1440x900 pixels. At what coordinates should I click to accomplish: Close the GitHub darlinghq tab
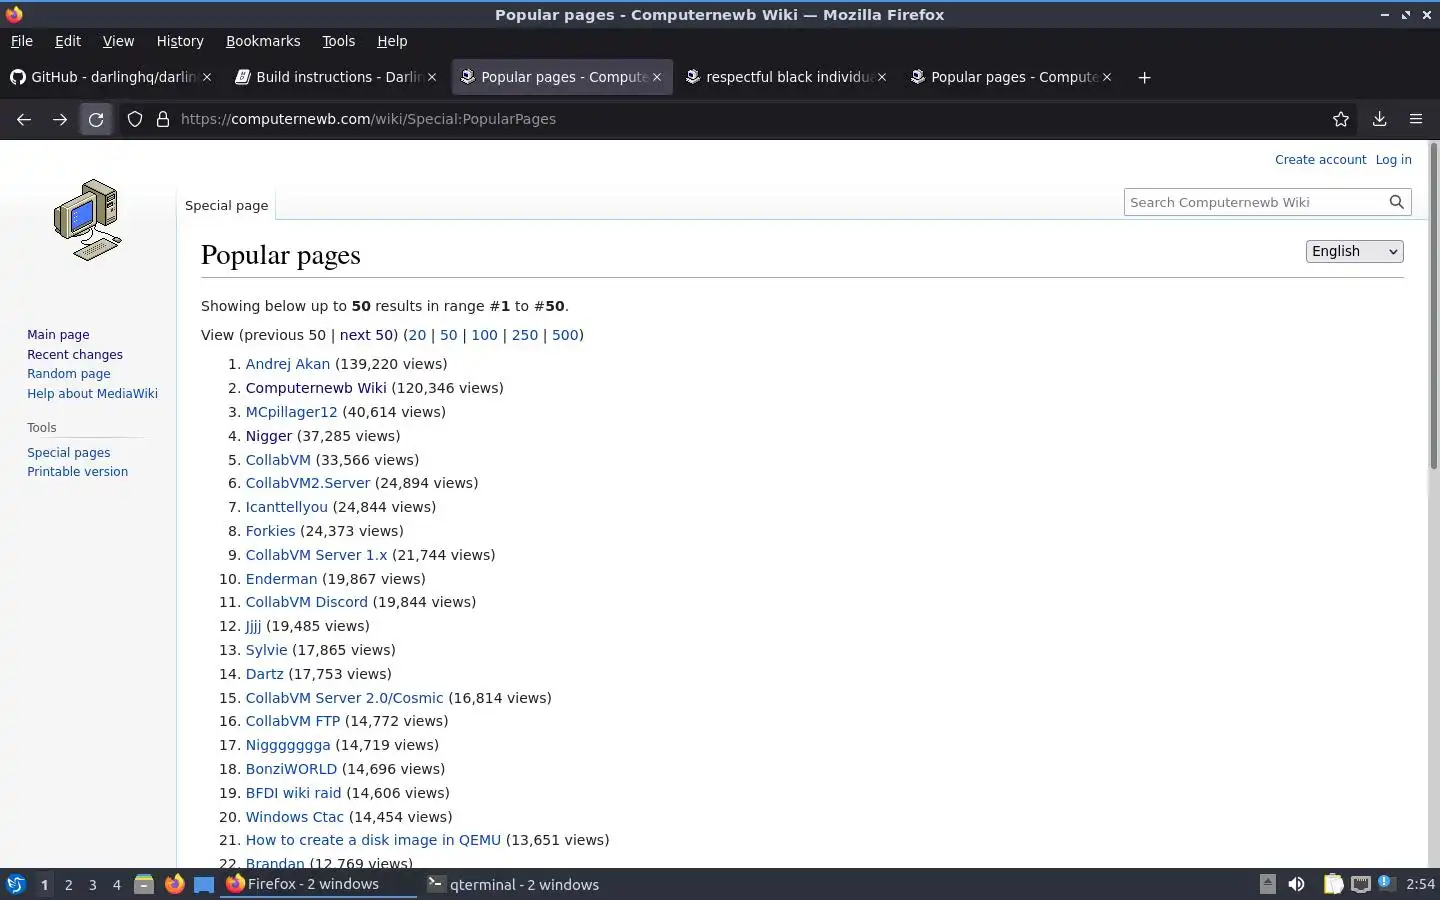tap(207, 77)
